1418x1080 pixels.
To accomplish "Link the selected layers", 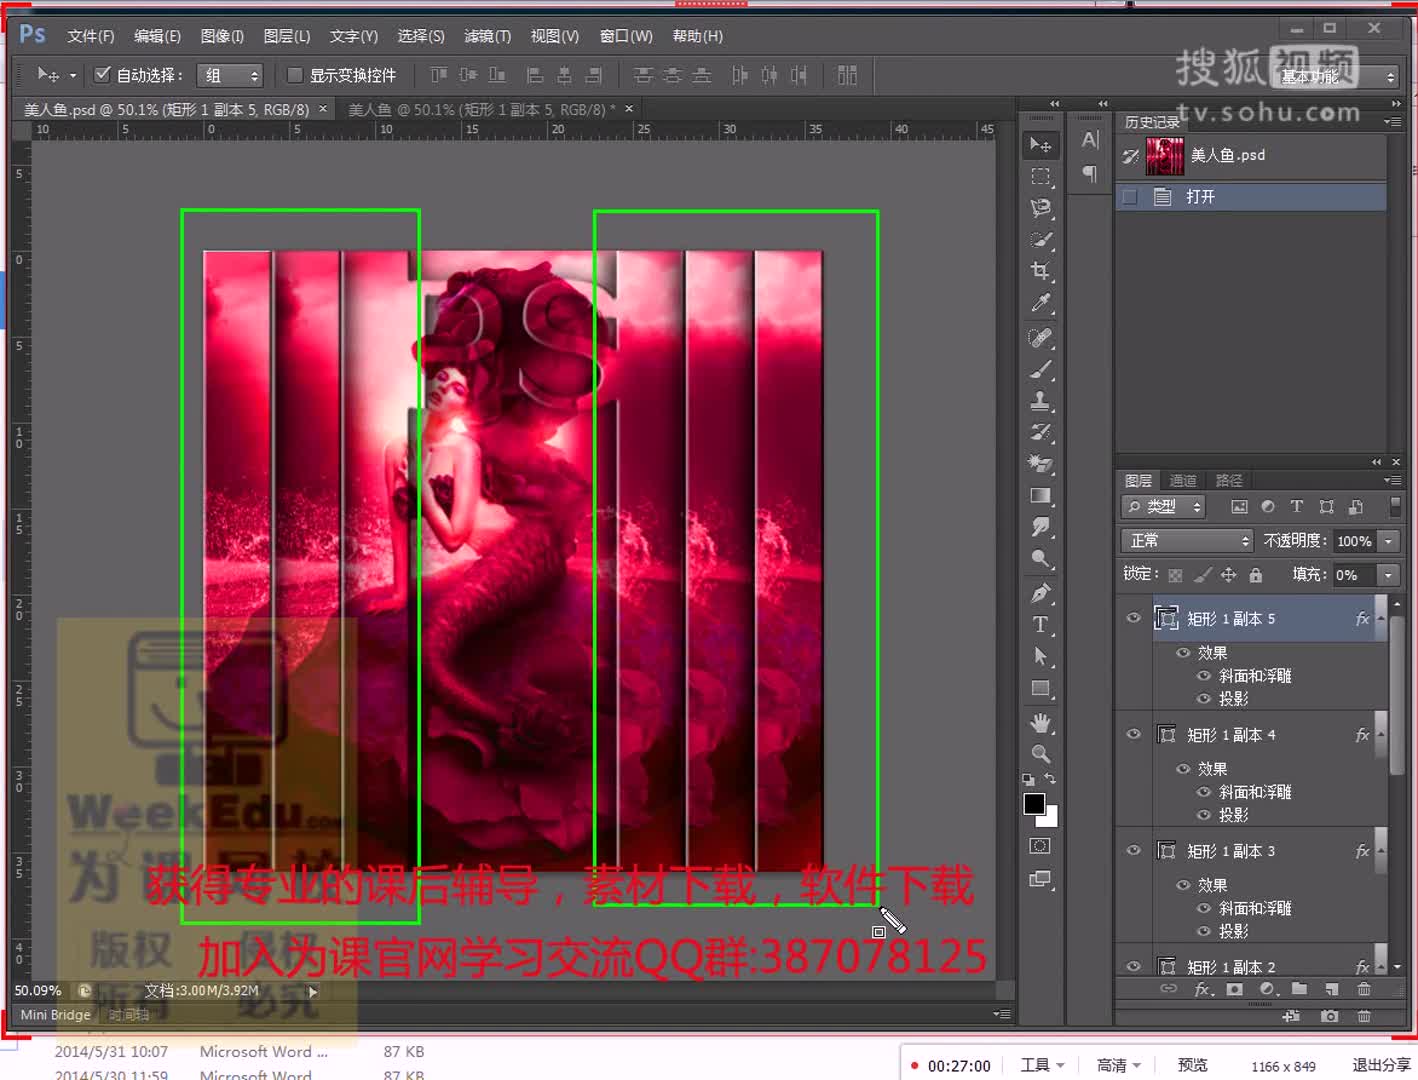I will coord(1168,989).
